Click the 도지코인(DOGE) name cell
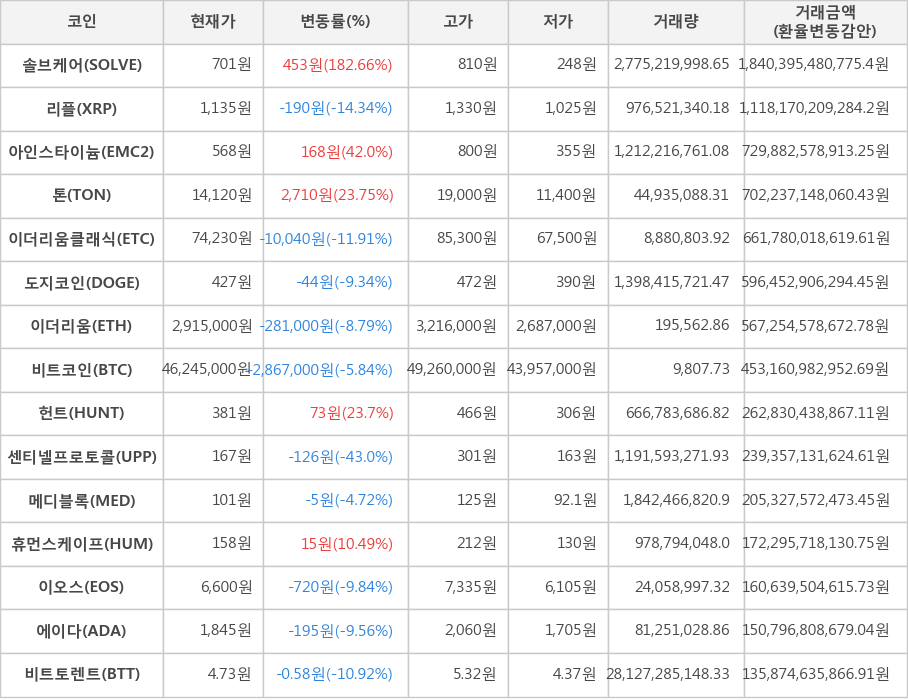 82,282
